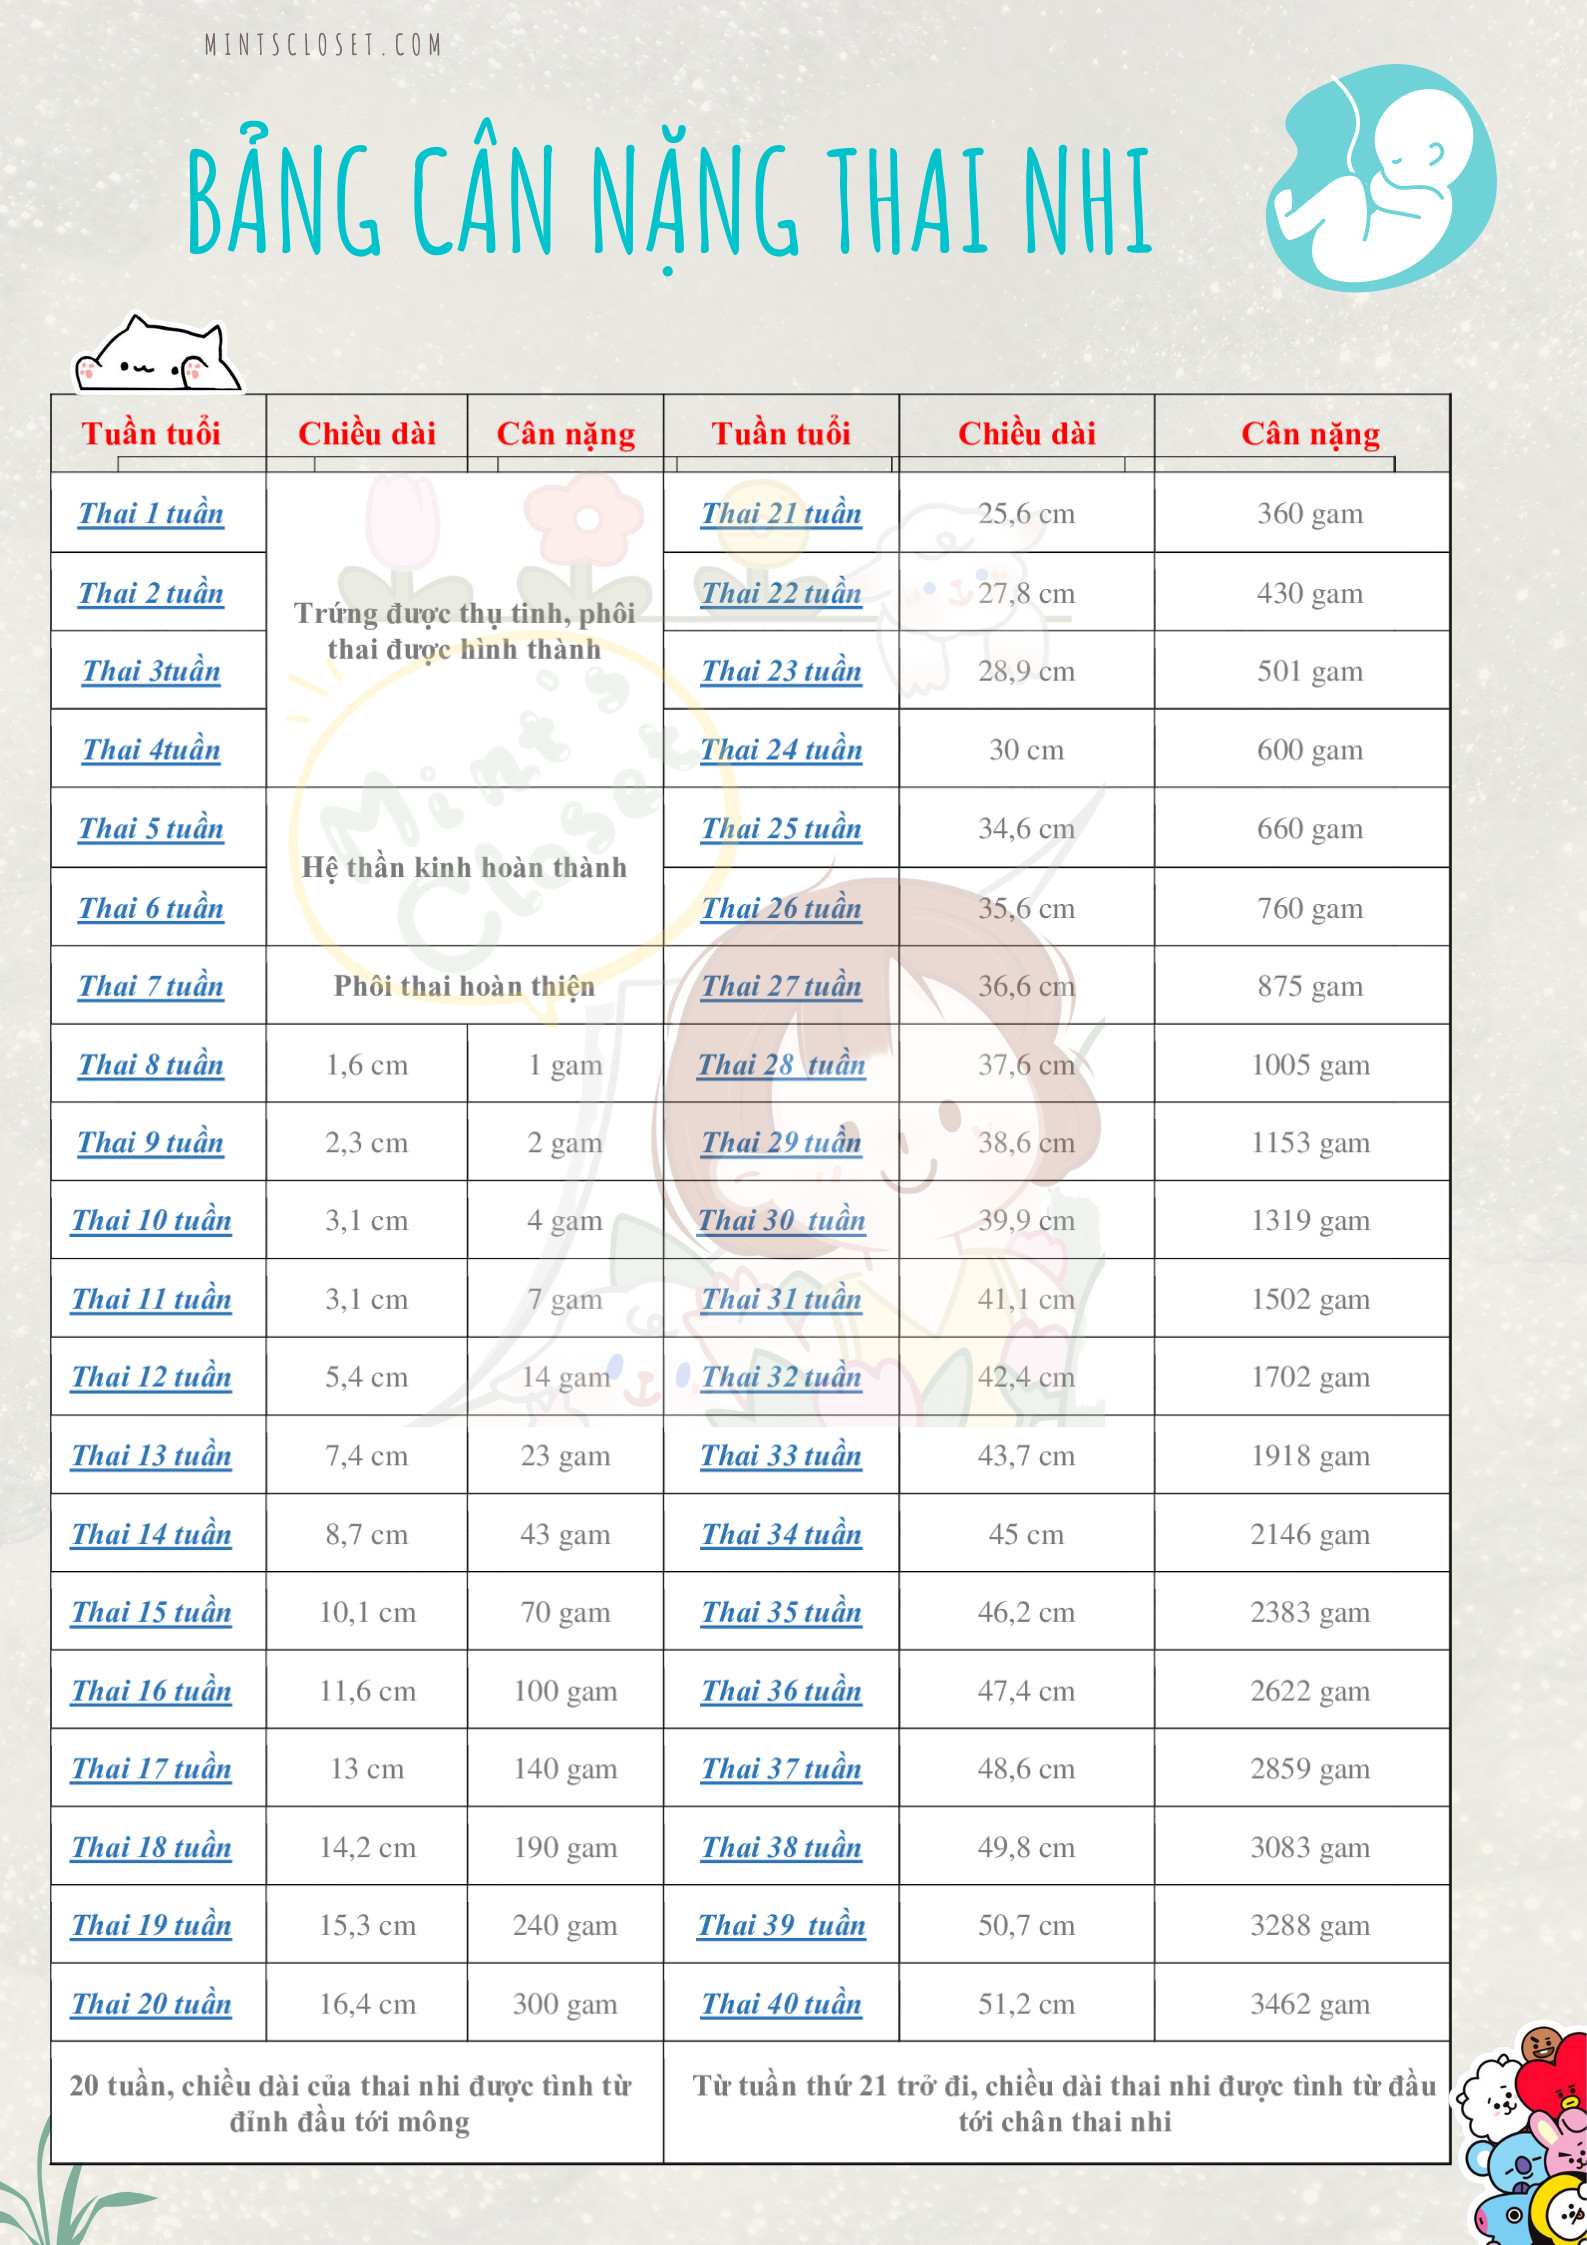Click the Thai 8 tuần link

point(151,1065)
